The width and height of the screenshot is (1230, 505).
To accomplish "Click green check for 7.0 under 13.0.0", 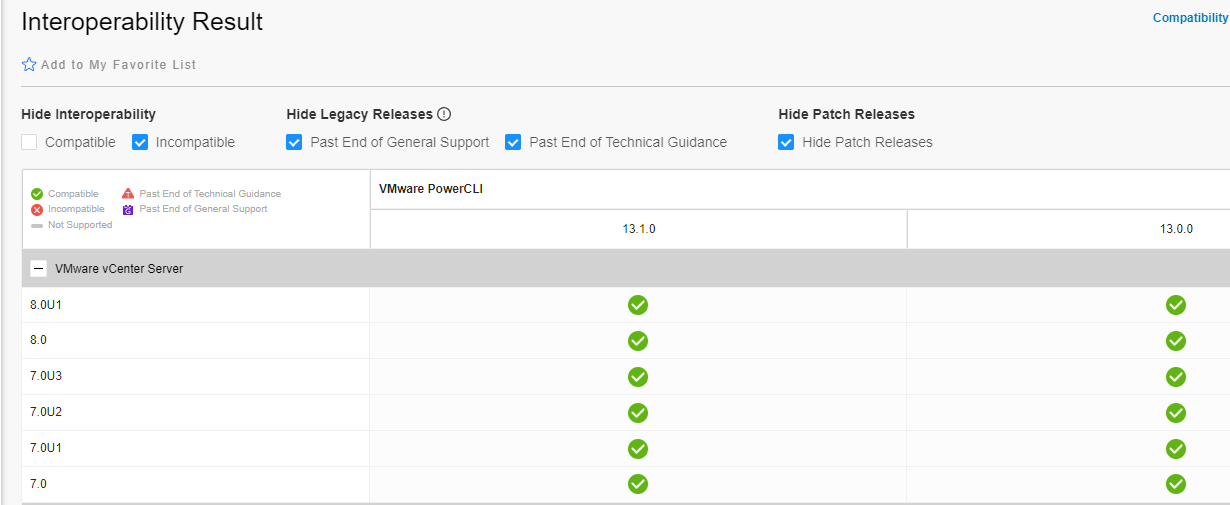I will 1176,484.
